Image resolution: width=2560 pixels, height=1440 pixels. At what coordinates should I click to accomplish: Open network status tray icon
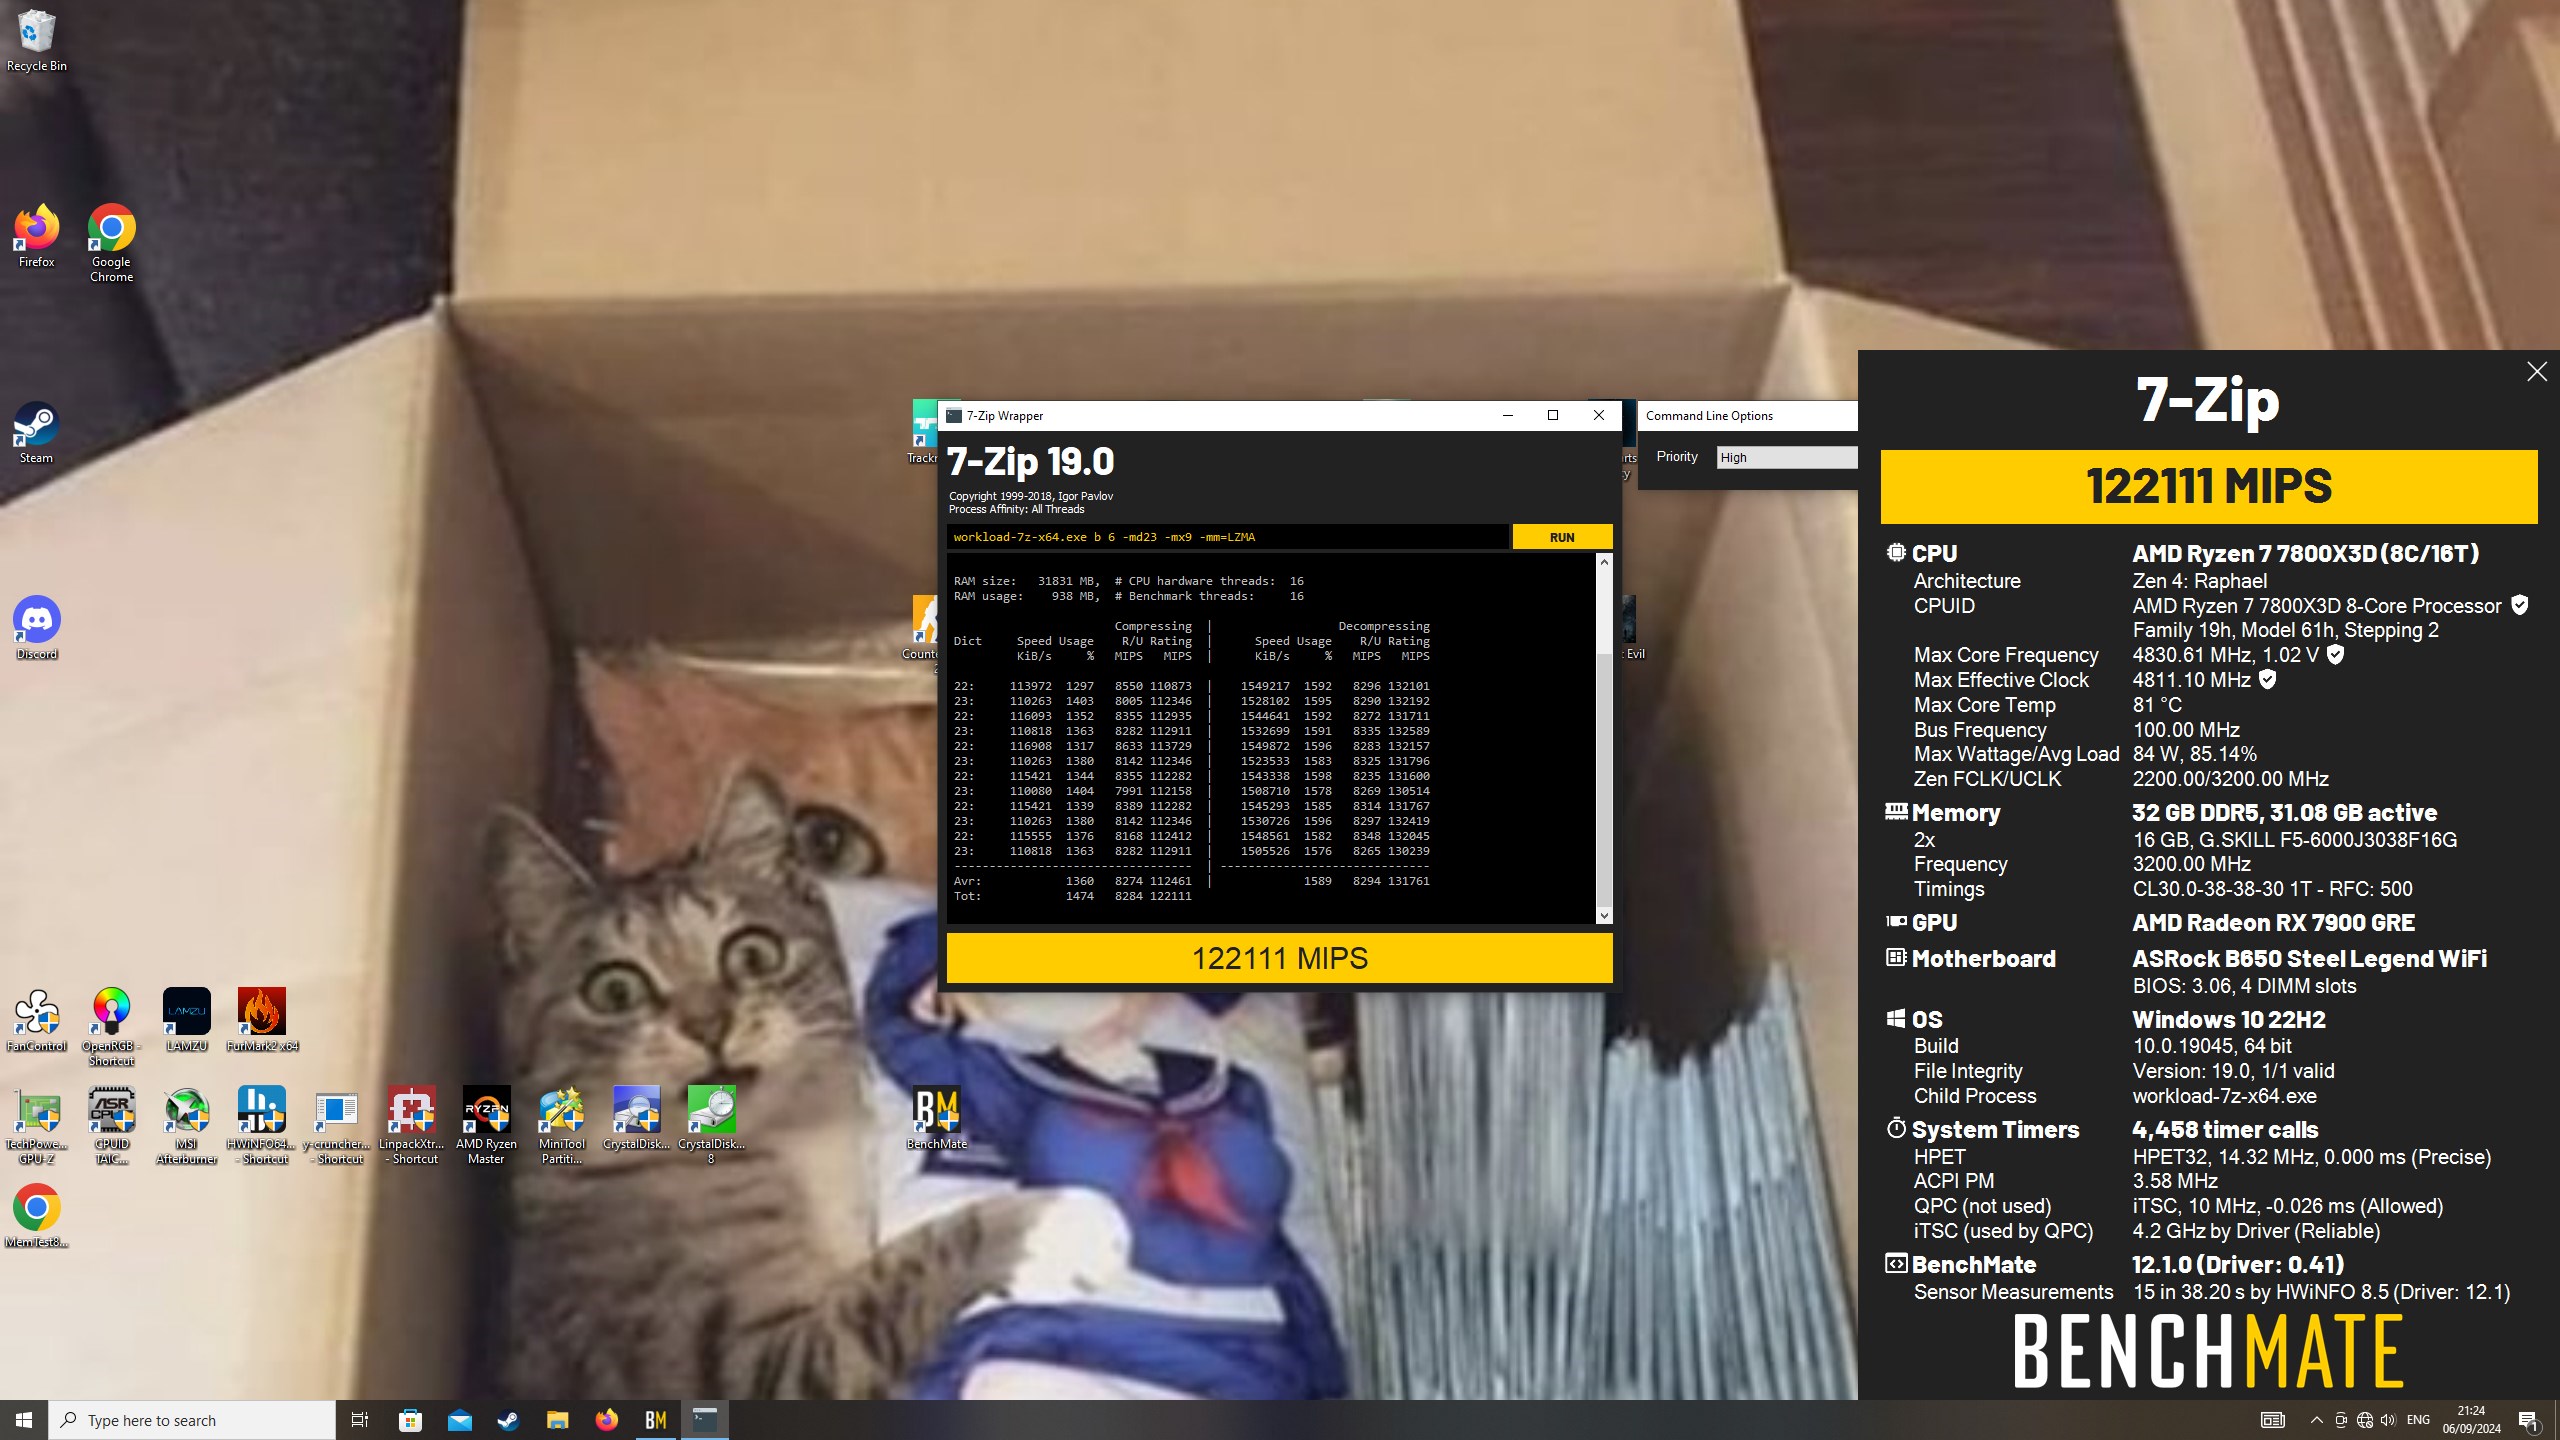2365,1420
